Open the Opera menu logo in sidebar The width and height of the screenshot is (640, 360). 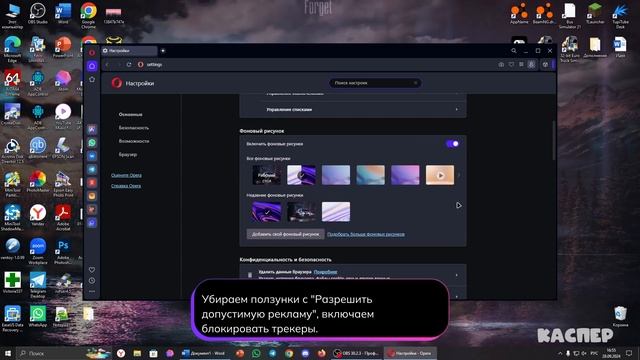(x=92, y=52)
